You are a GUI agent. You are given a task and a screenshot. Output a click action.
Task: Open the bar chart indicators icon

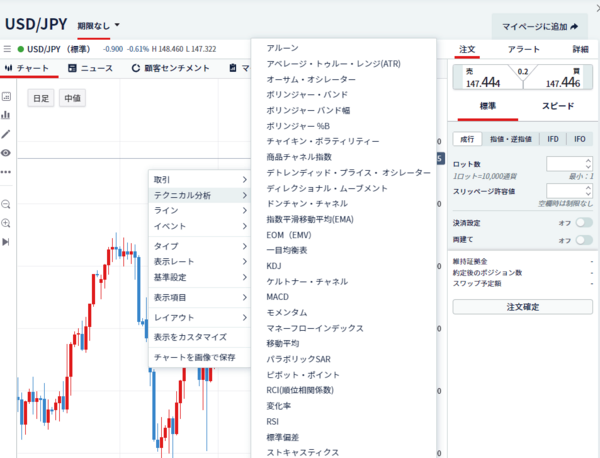7,115
